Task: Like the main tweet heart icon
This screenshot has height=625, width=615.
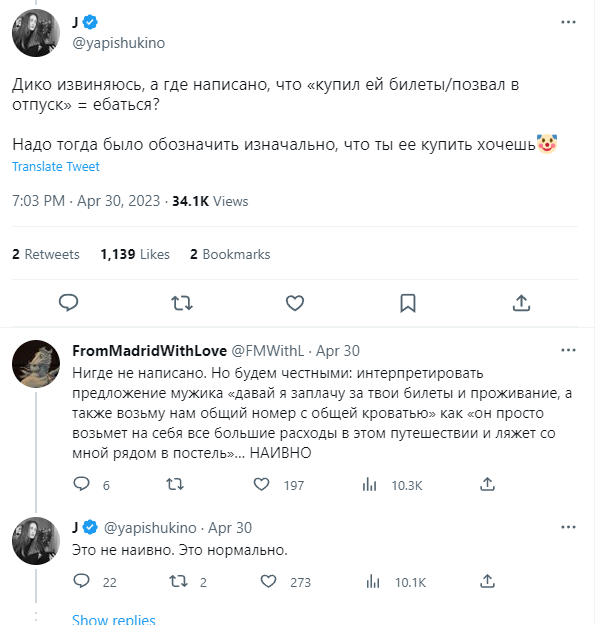Action: pyautogui.click(x=295, y=302)
